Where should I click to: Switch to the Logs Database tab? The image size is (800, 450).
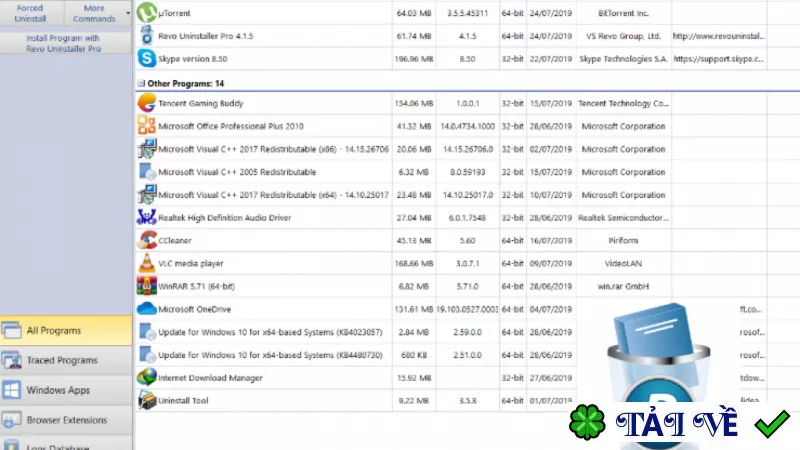[66, 443]
